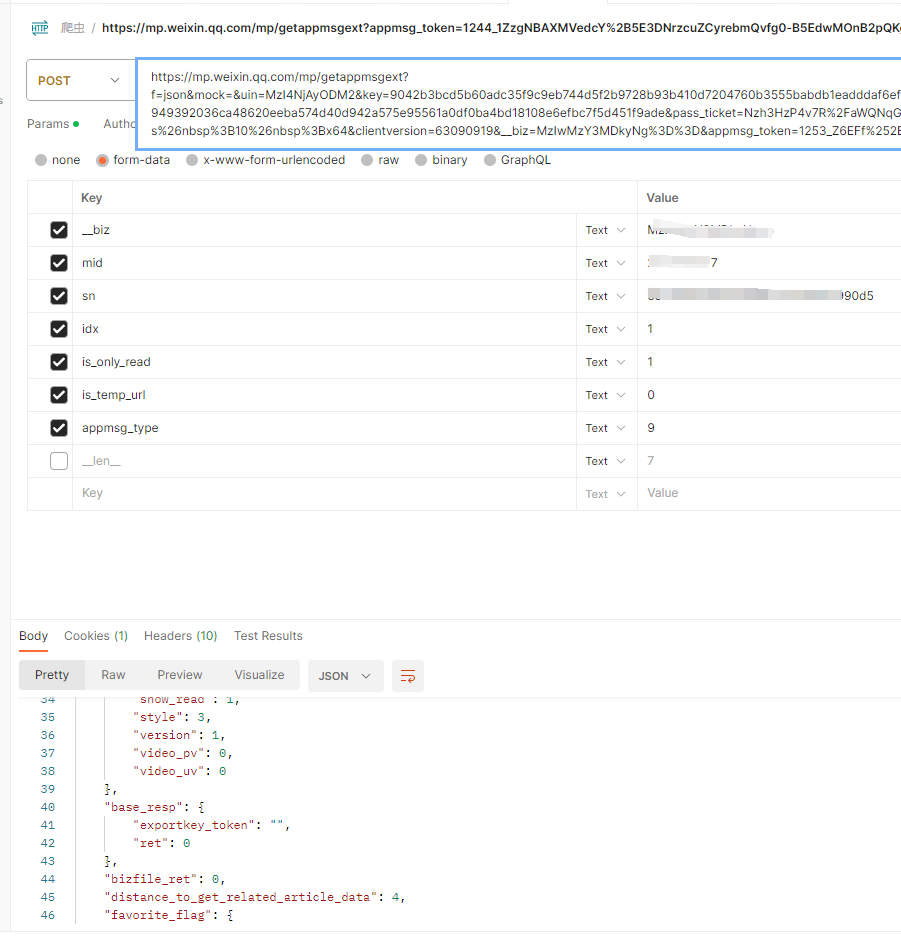This screenshot has height=936, width=901.
Task: Click the request URL input field
Action: 520,103
